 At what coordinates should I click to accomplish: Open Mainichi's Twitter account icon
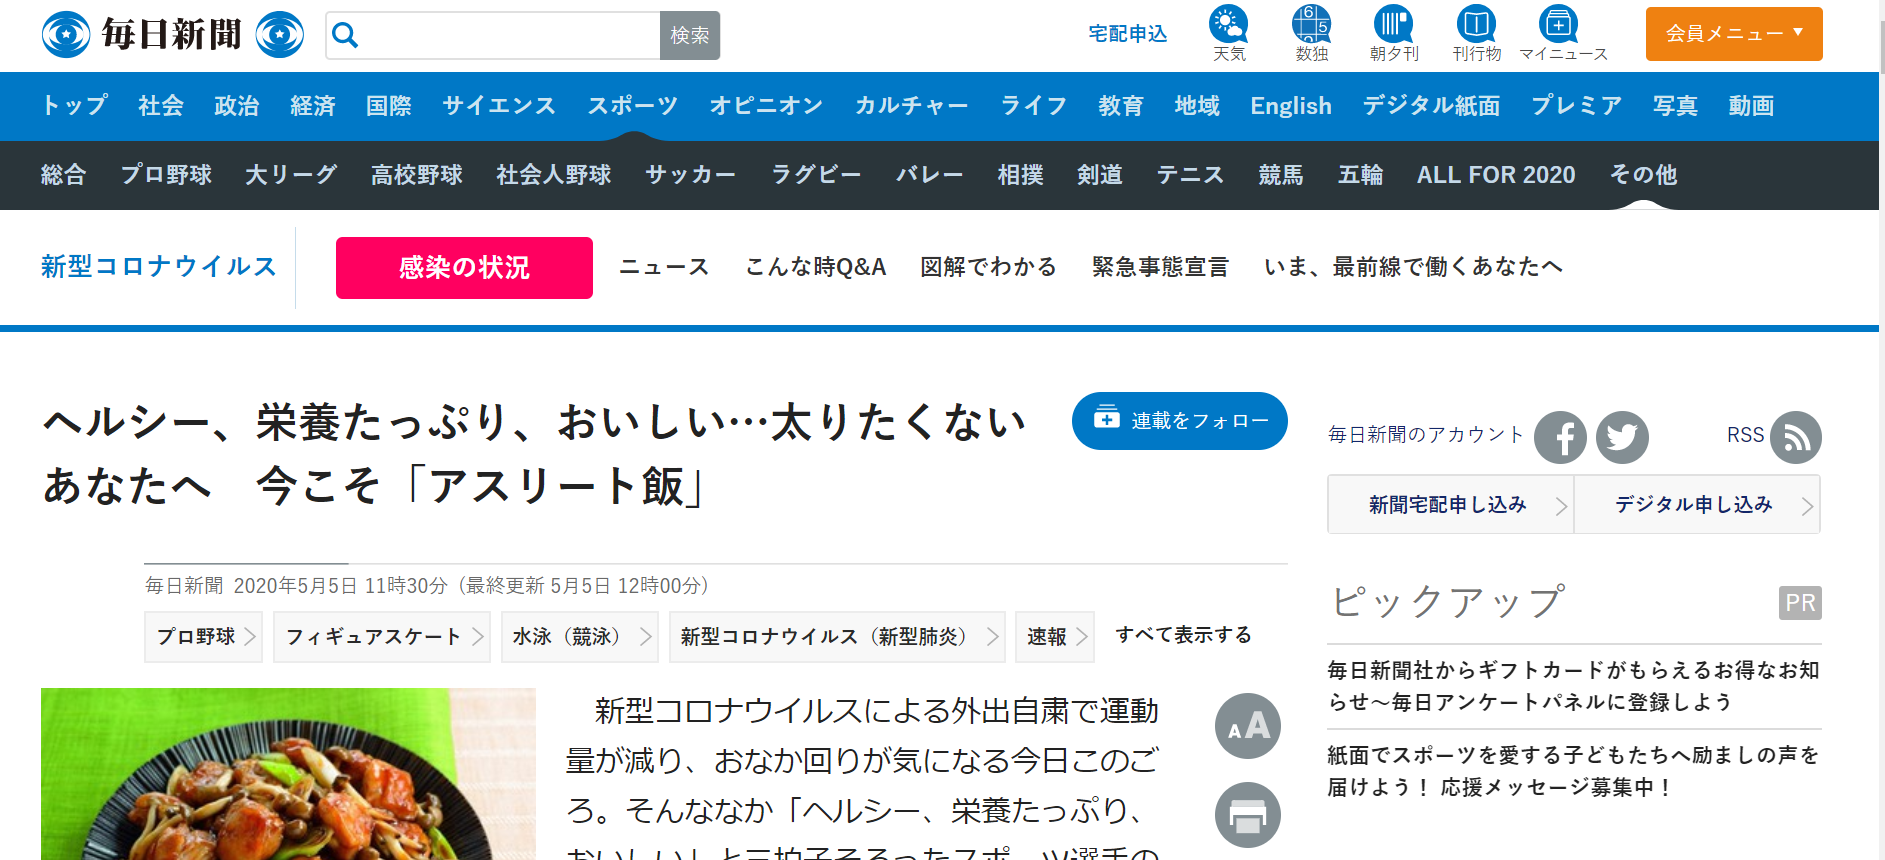coord(1622,437)
